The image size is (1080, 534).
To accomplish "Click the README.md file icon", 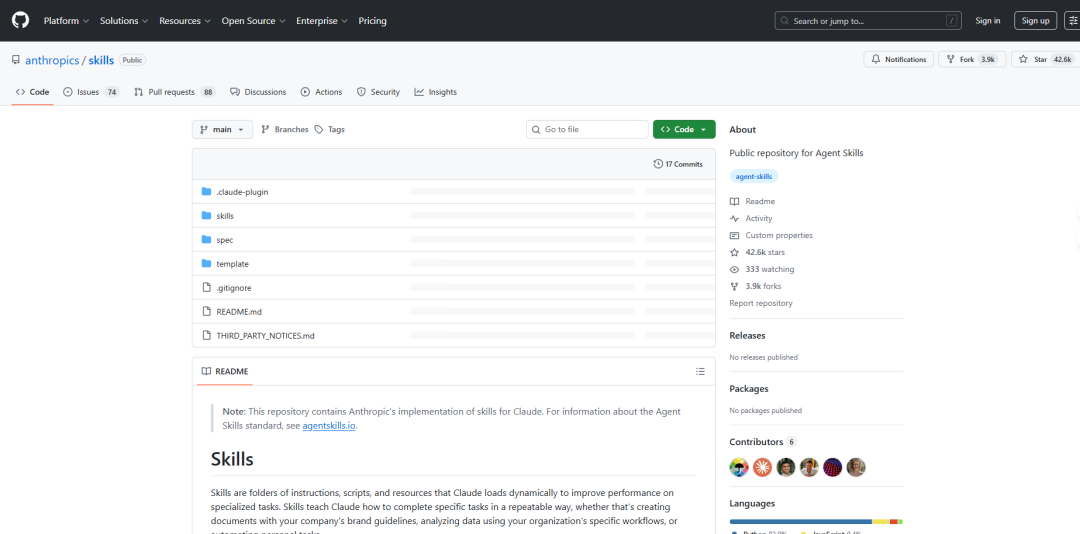I will [206, 311].
